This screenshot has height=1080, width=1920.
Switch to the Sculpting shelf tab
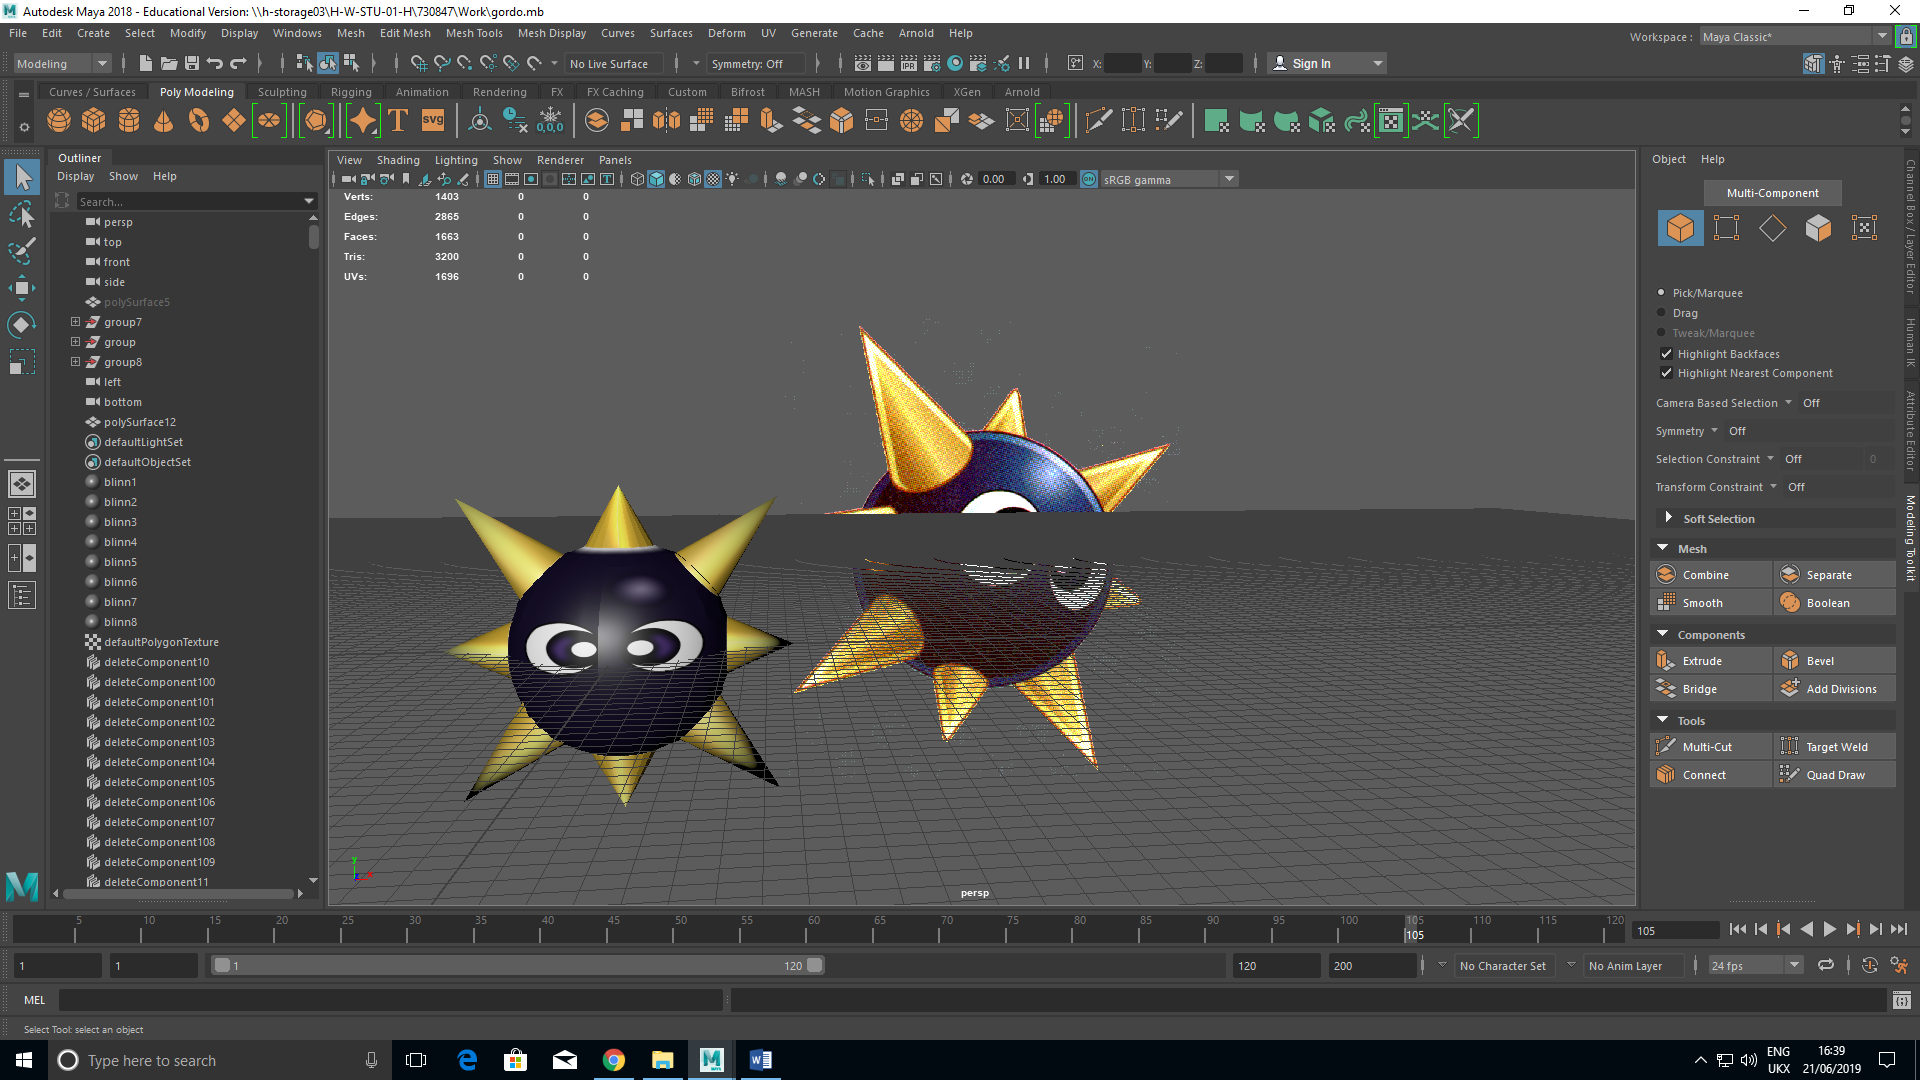[x=282, y=92]
